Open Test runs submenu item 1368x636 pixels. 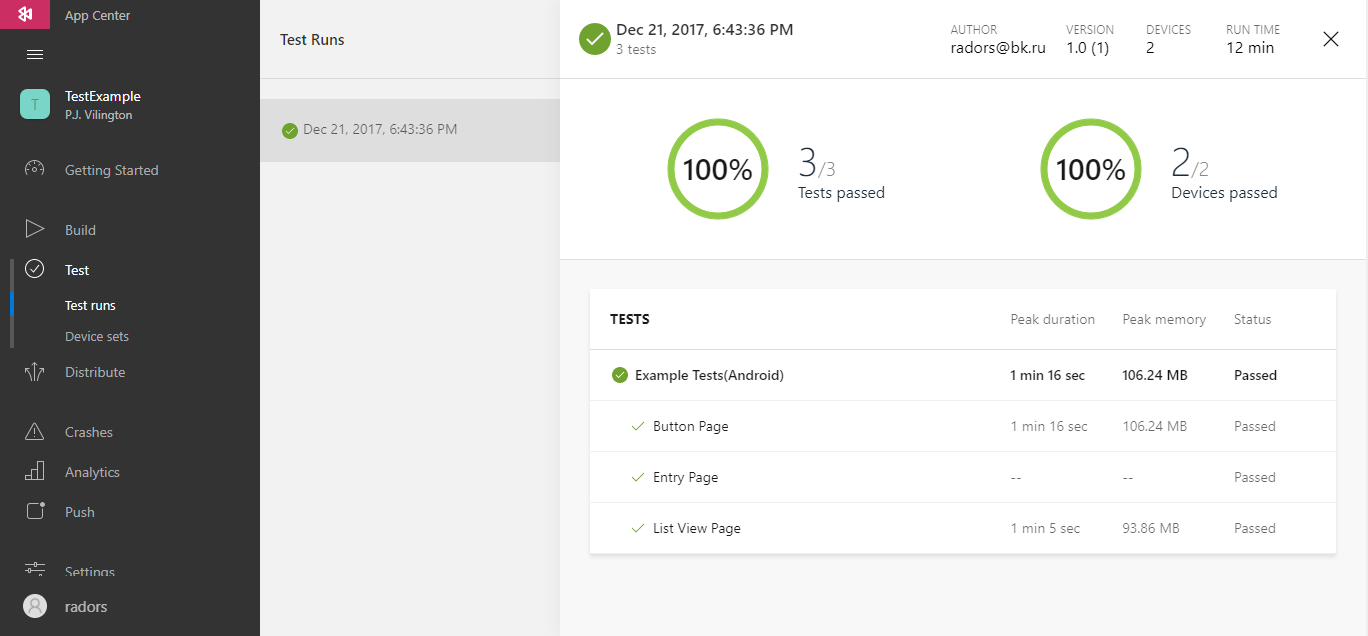coord(90,306)
